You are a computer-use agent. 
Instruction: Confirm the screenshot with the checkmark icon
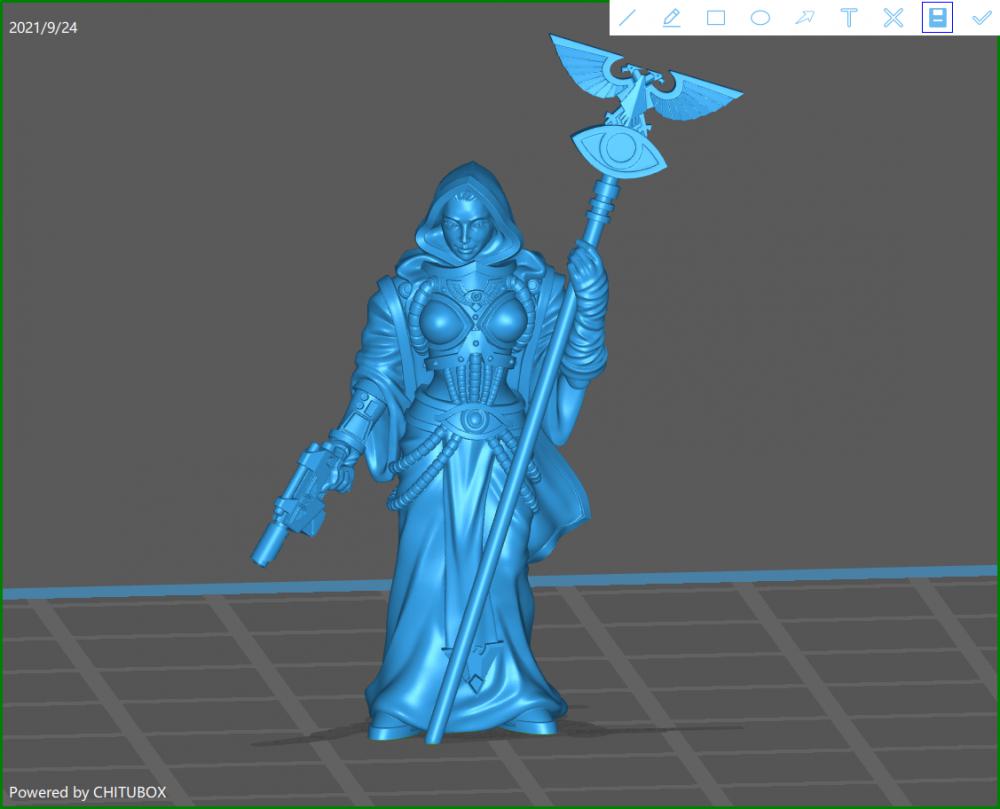point(982,18)
